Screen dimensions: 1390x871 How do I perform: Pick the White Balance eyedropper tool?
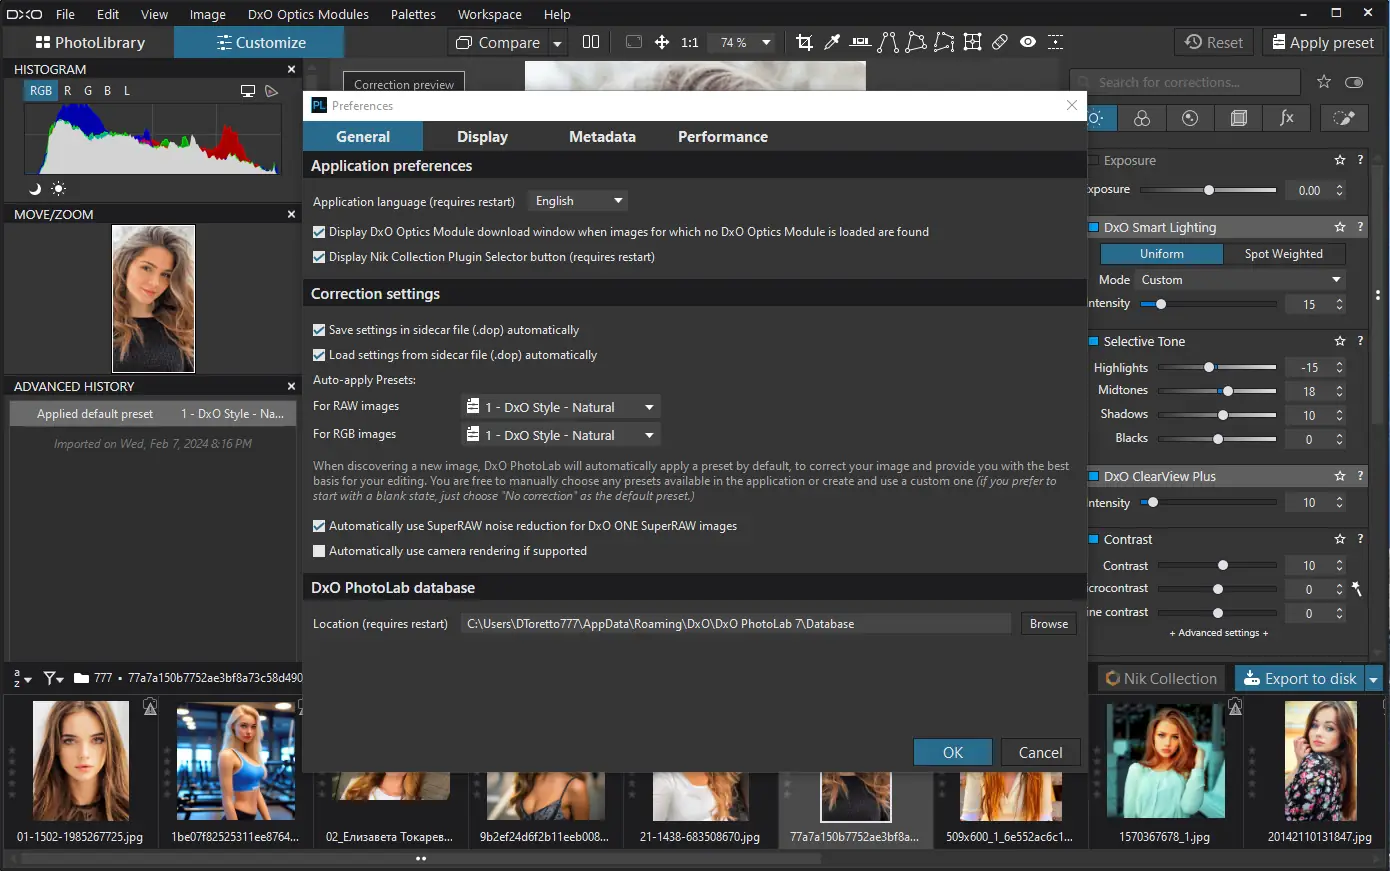coord(832,42)
